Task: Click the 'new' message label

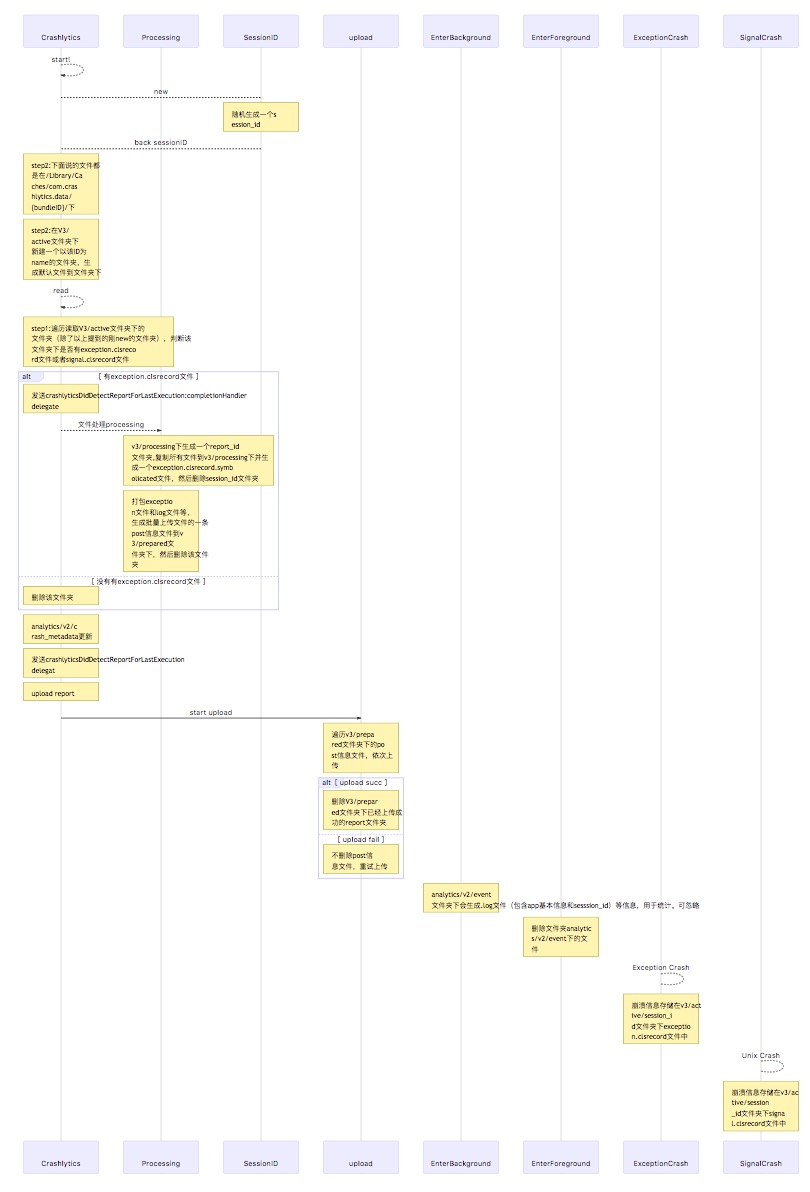Action: coord(161,91)
